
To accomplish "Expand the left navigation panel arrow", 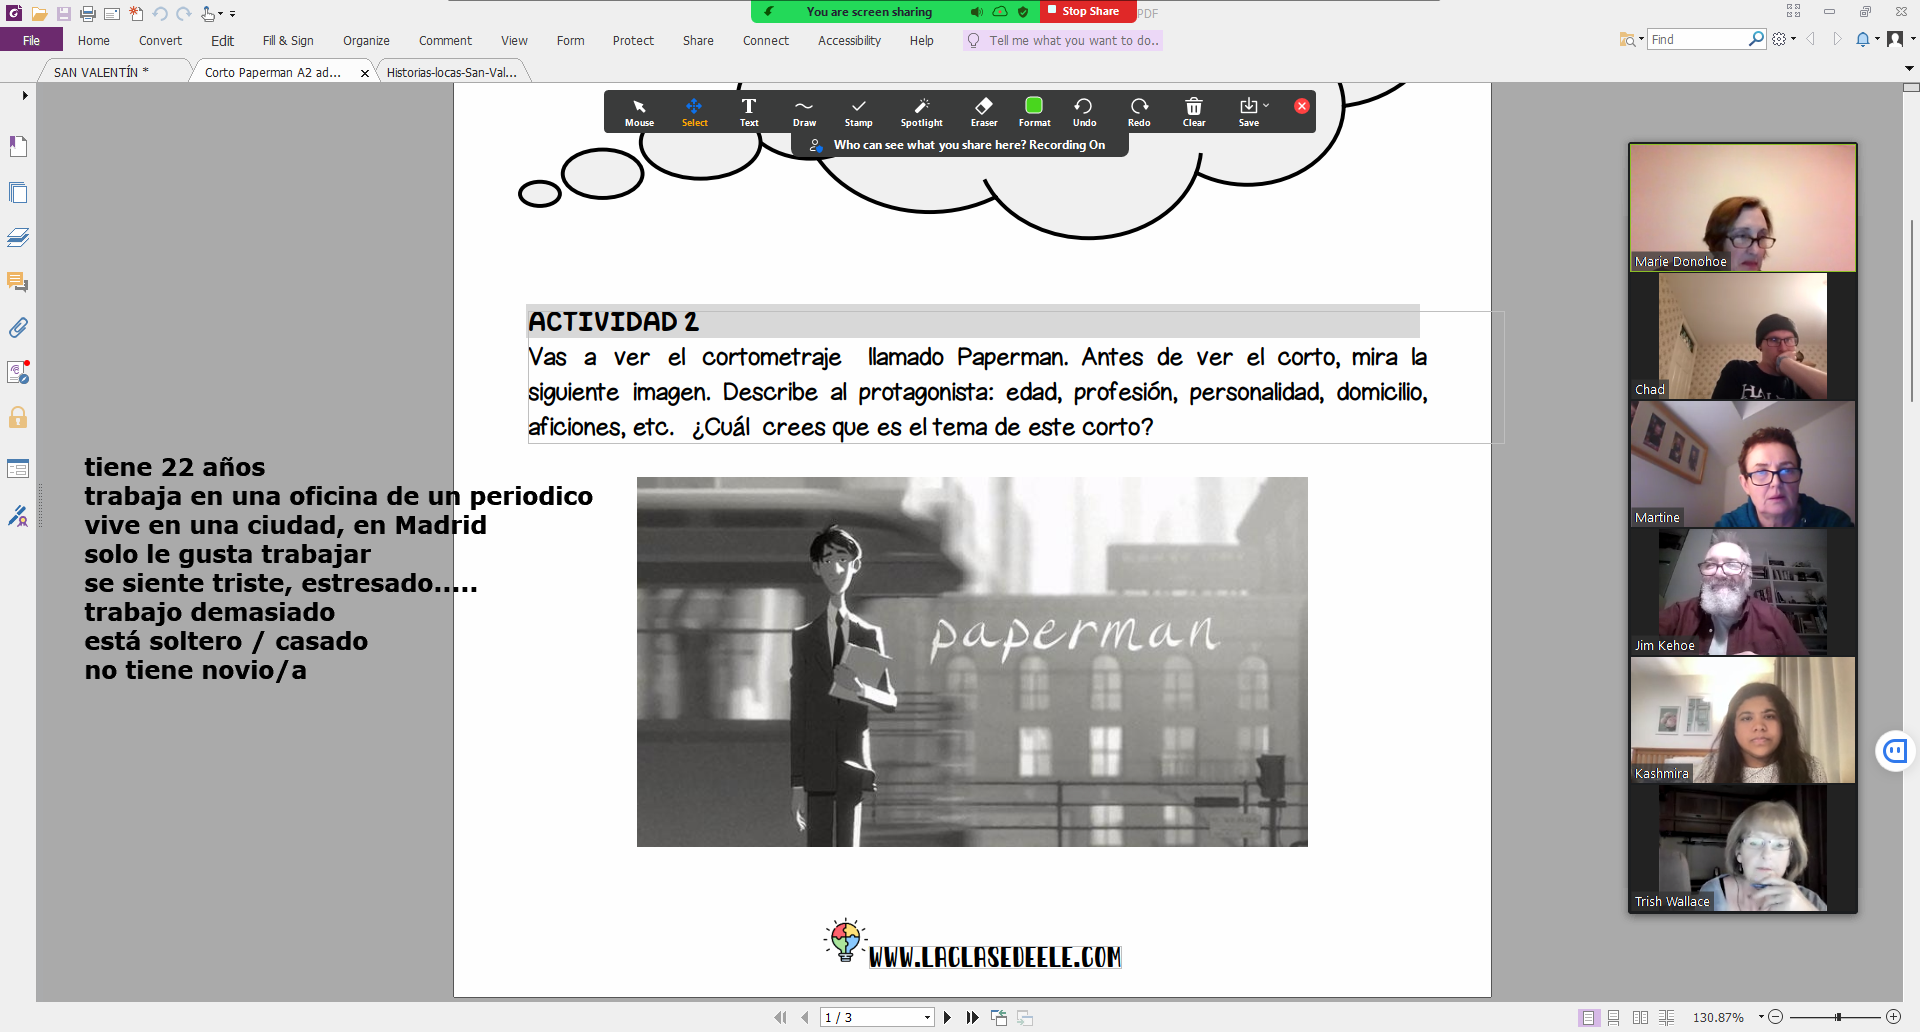I will 25,95.
